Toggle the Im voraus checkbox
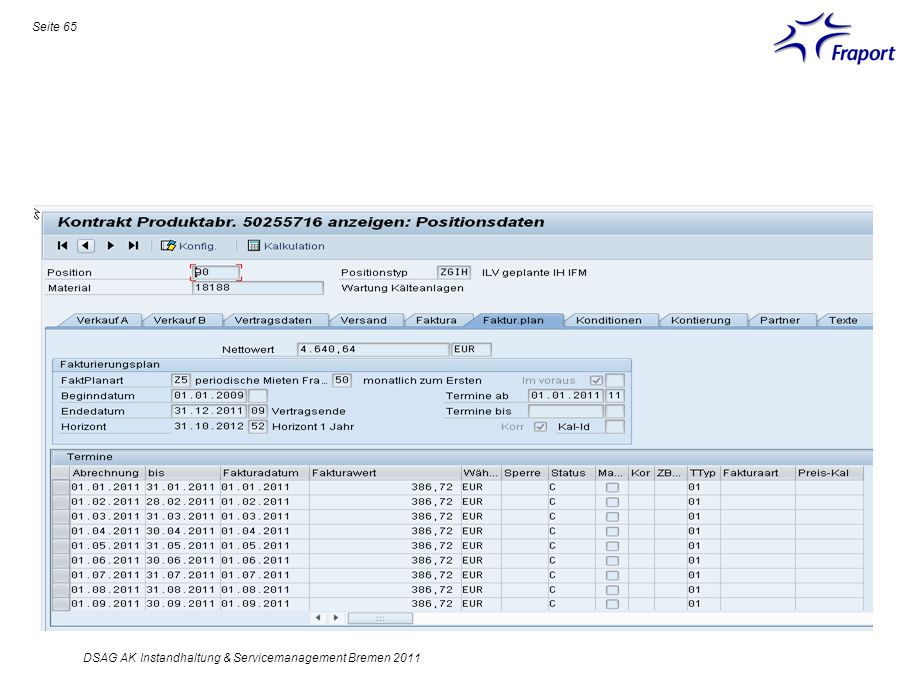 pyautogui.click(x=596, y=380)
